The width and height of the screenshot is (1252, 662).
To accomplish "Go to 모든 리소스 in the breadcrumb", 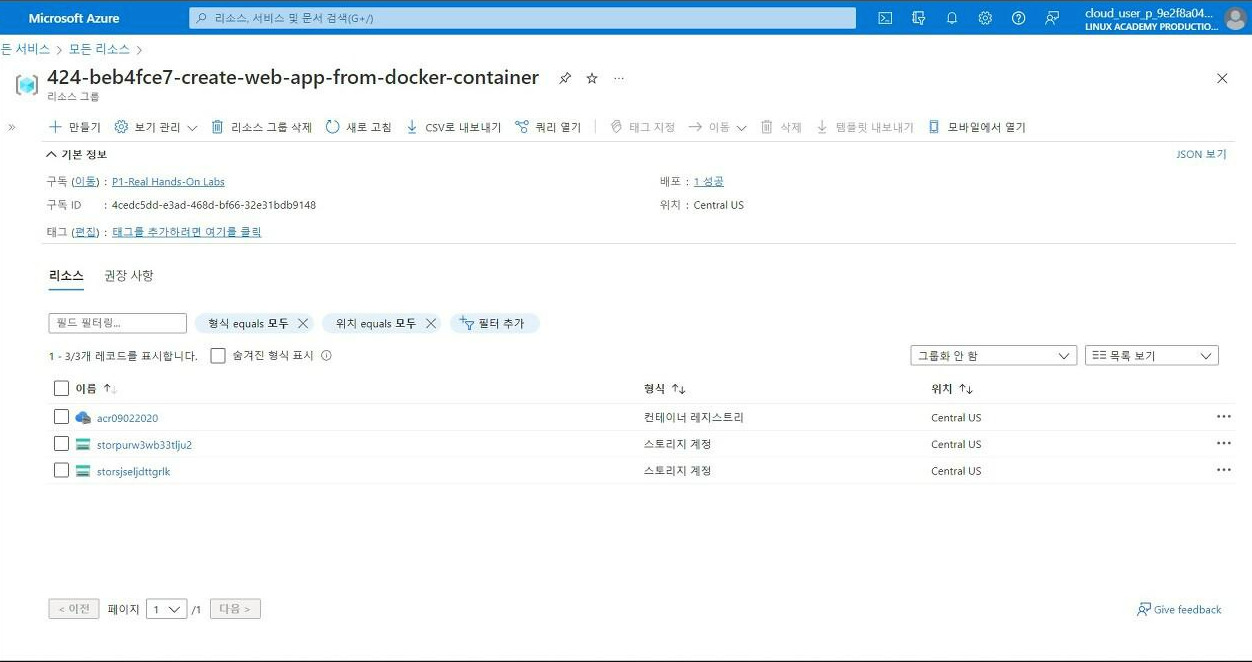I will tap(99, 49).
